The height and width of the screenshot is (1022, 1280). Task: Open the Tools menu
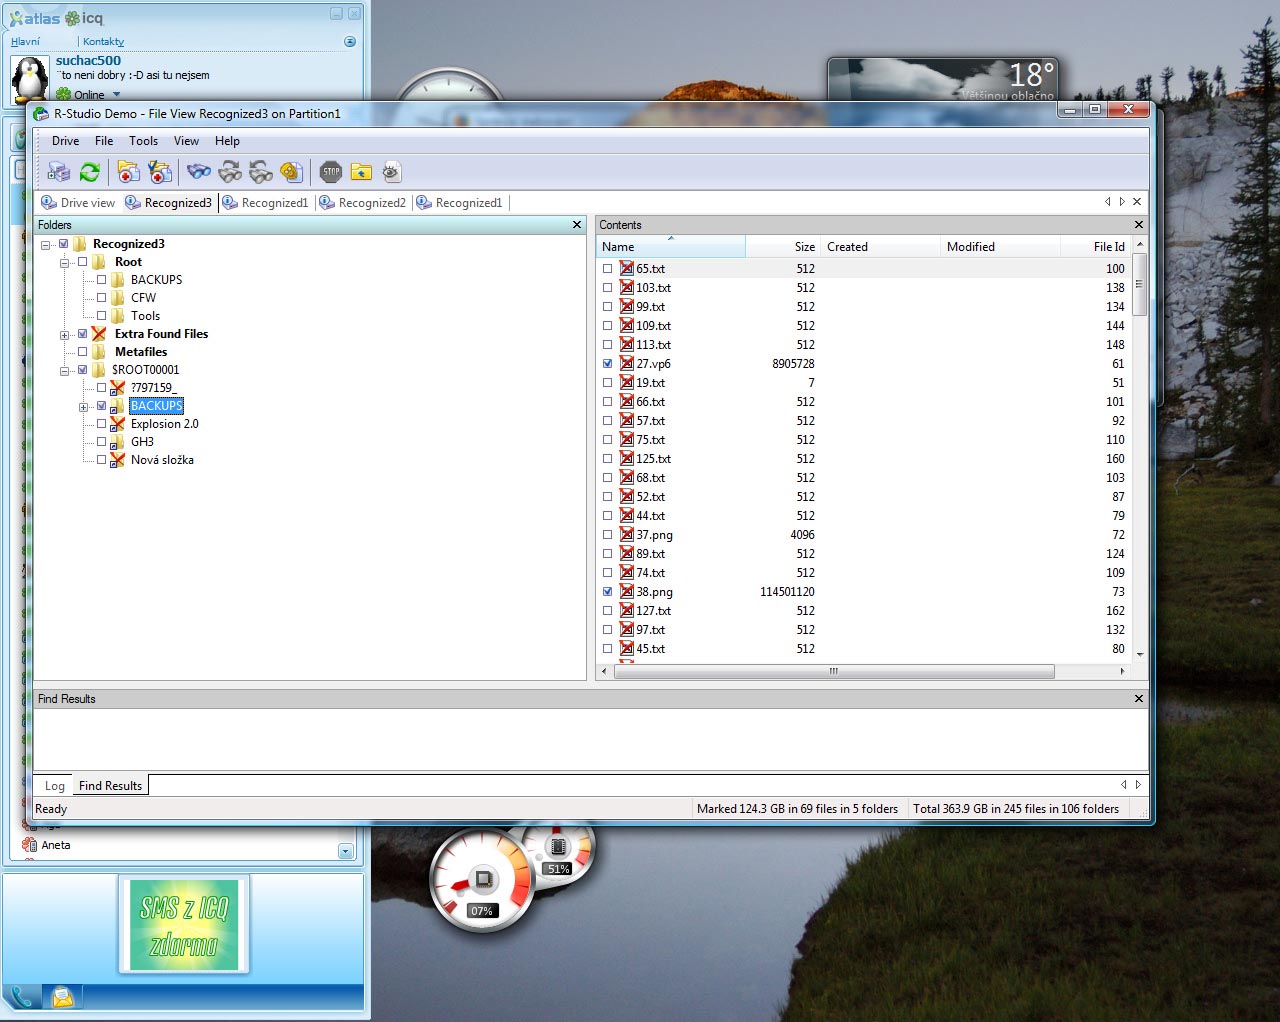[x=143, y=141]
